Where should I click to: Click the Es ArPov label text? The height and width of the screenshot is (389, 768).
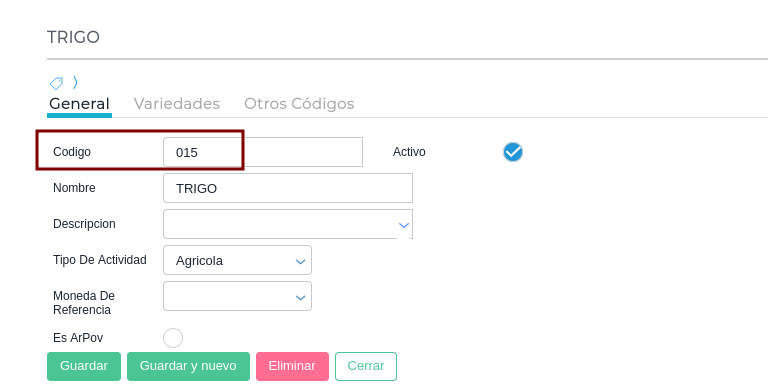point(78,338)
